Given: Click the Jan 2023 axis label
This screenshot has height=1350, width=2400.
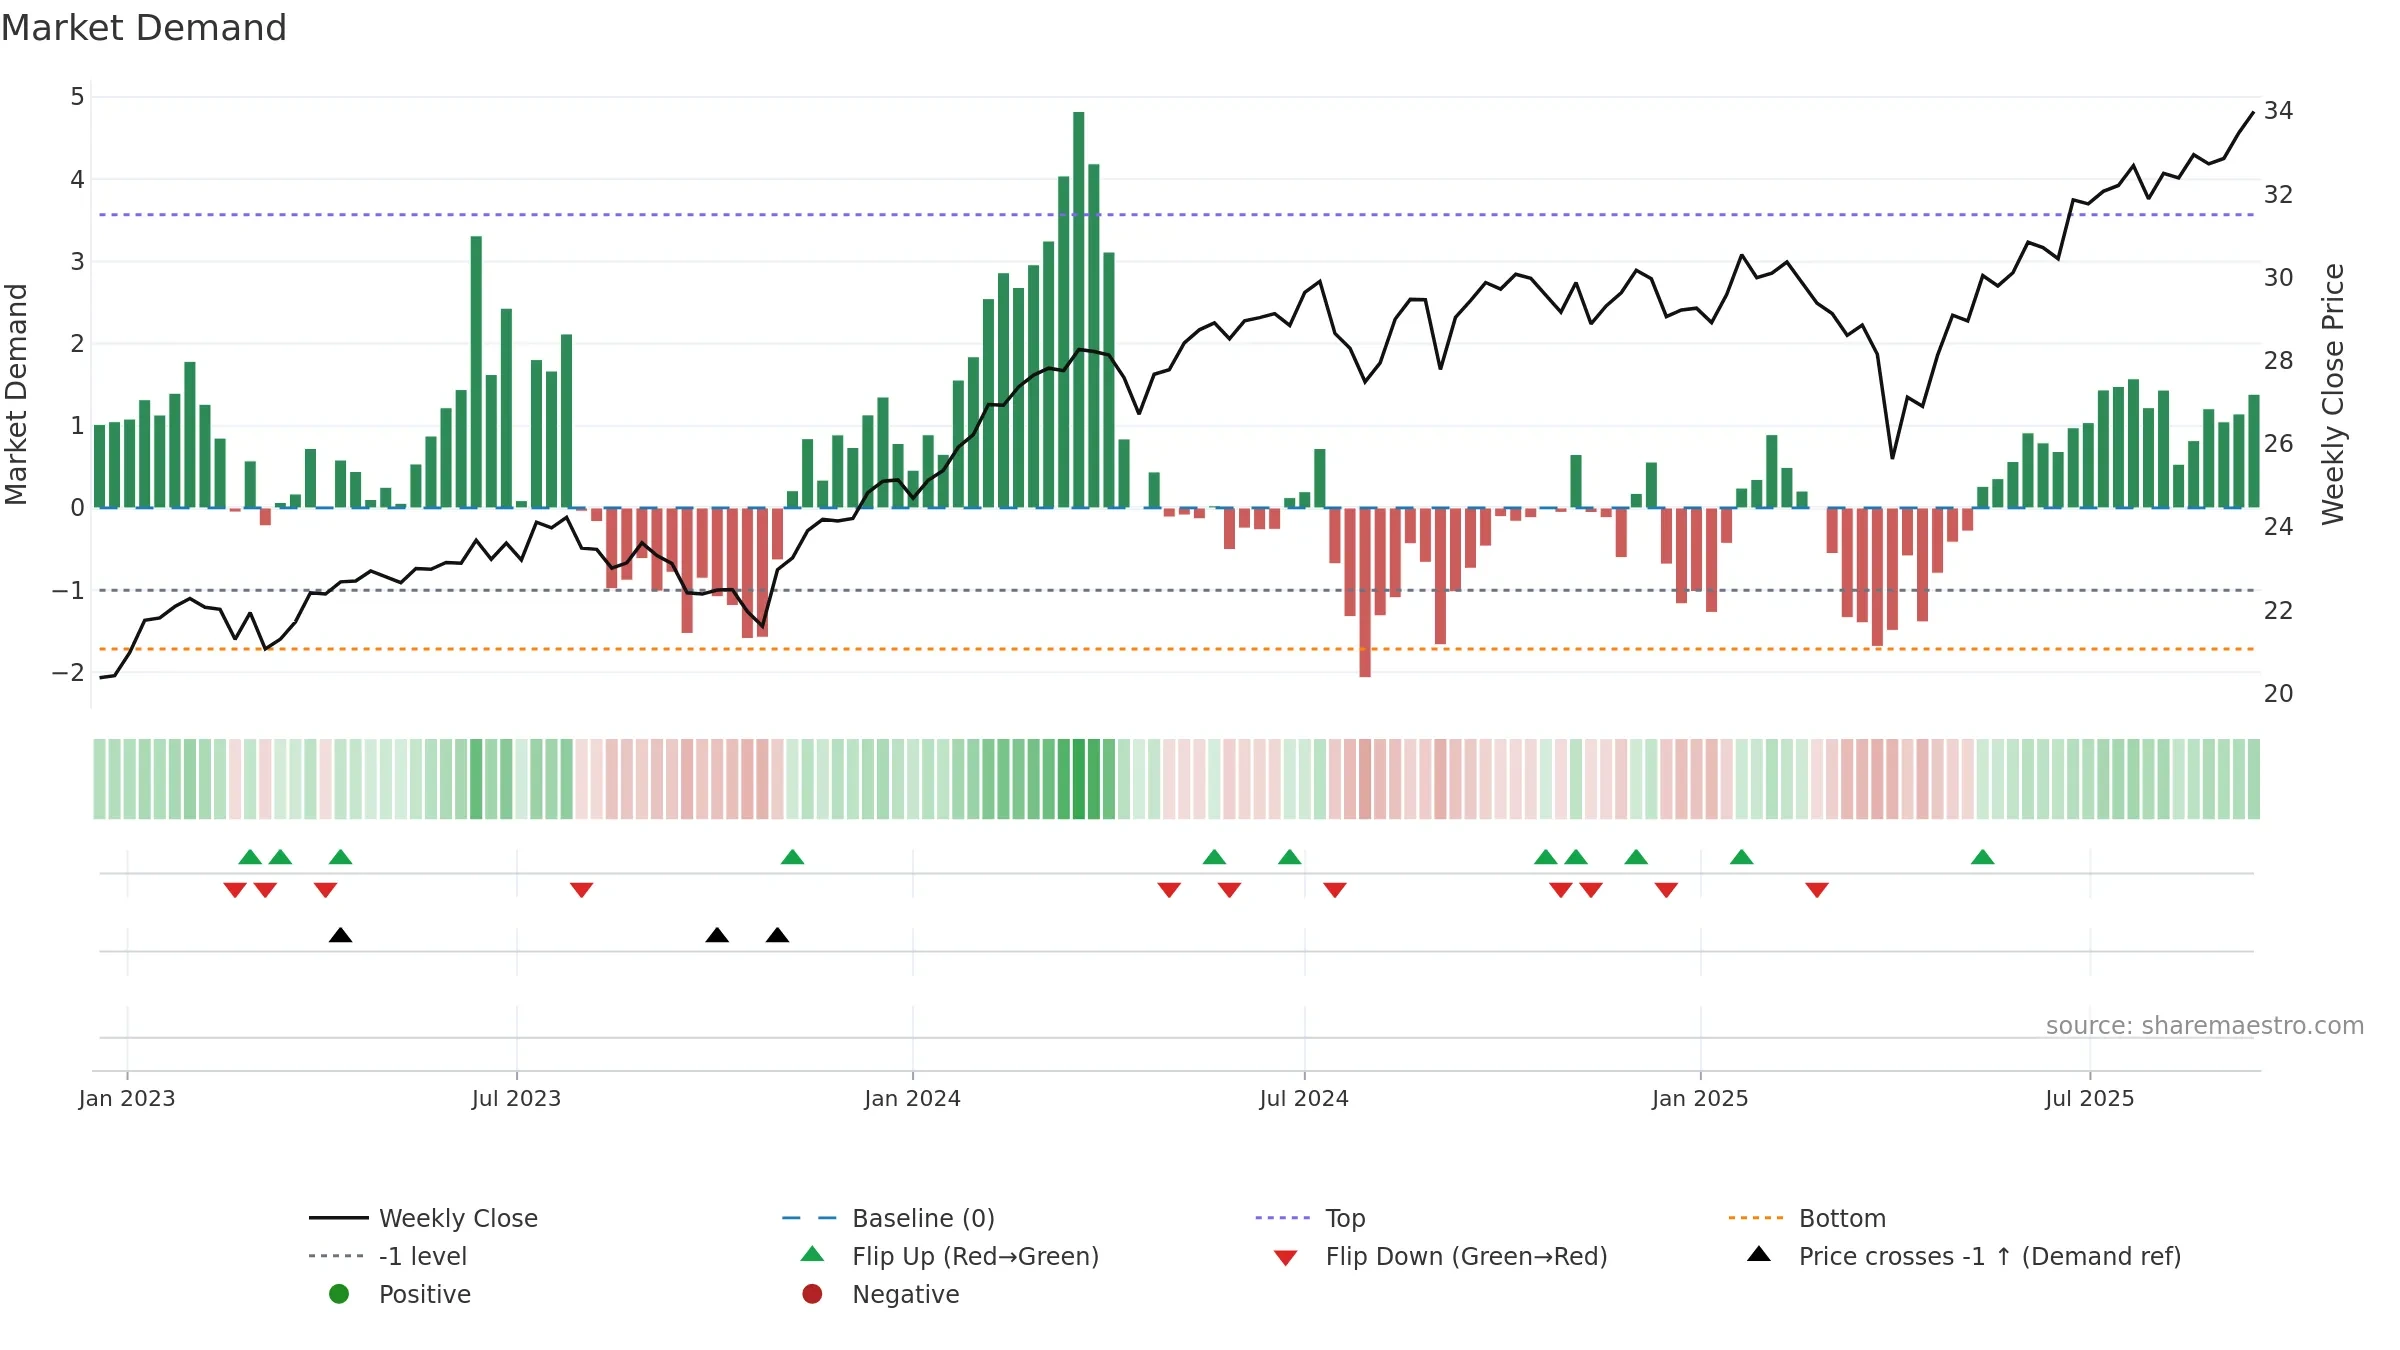Looking at the screenshot, I should coord(127,1098).
